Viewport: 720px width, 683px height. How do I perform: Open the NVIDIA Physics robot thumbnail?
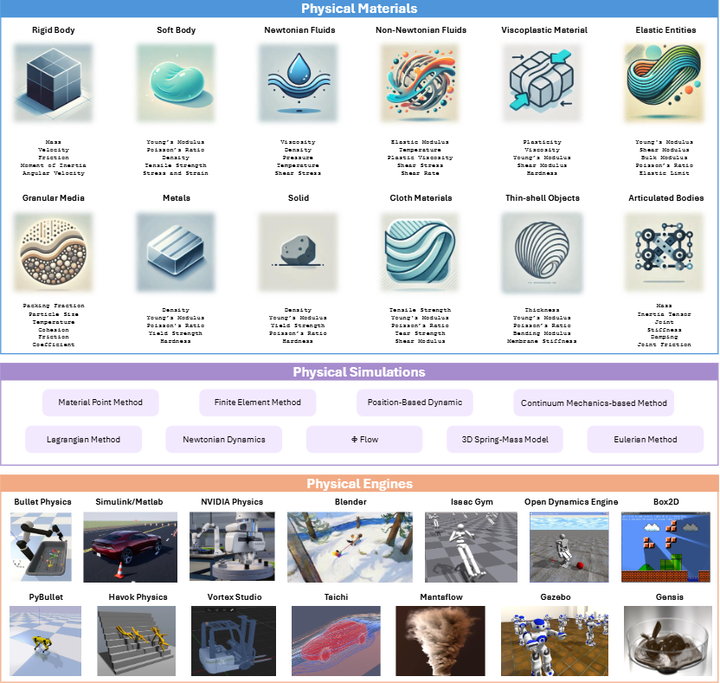[232, 547]
